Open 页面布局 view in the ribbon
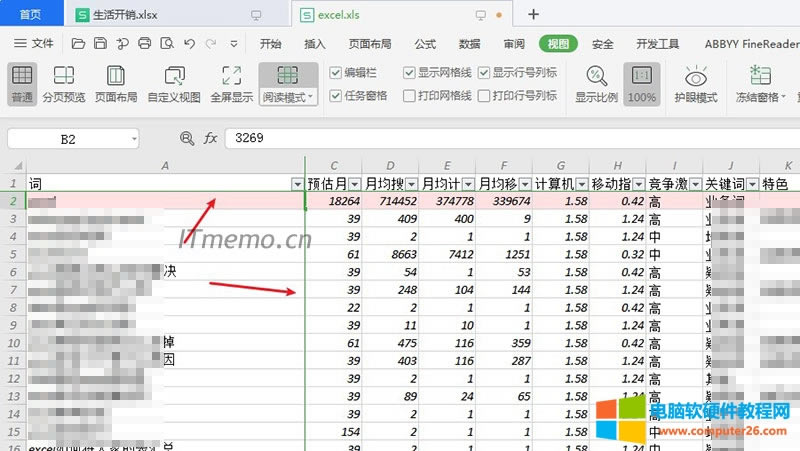The width and height of the screenshot is (800, 451). point(116,84)
